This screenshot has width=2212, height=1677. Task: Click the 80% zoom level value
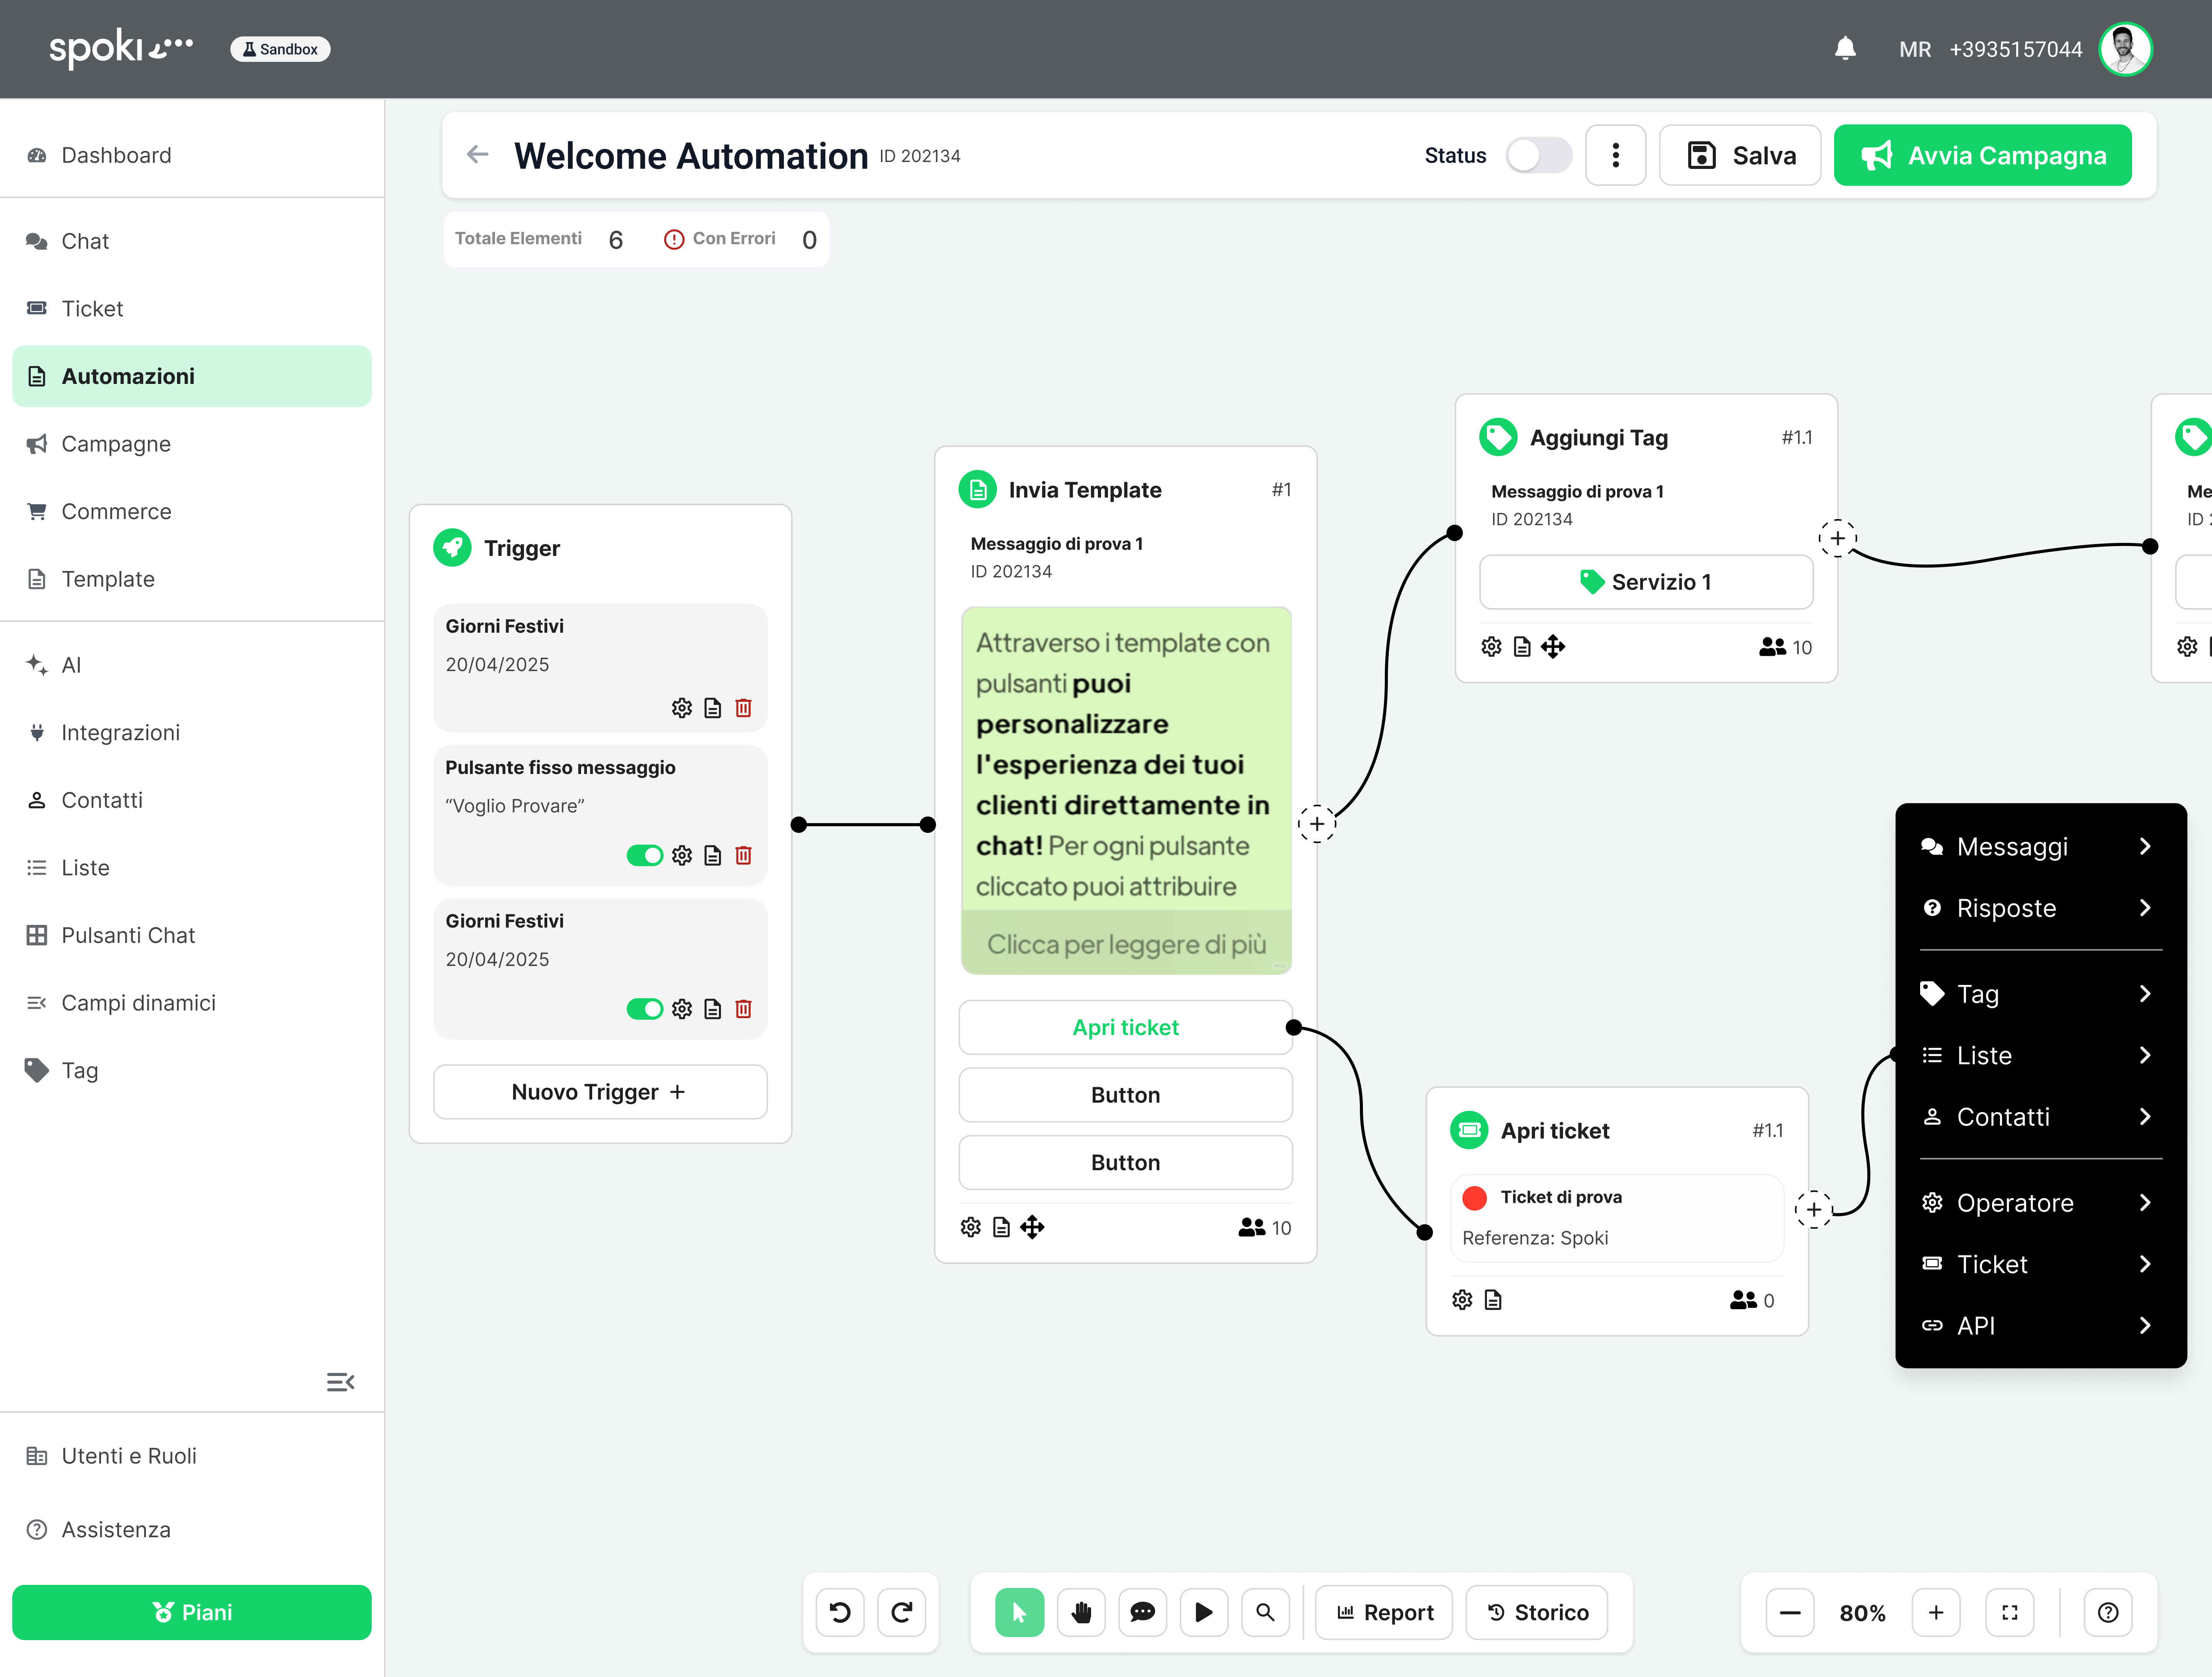tap(1863, 1613)
